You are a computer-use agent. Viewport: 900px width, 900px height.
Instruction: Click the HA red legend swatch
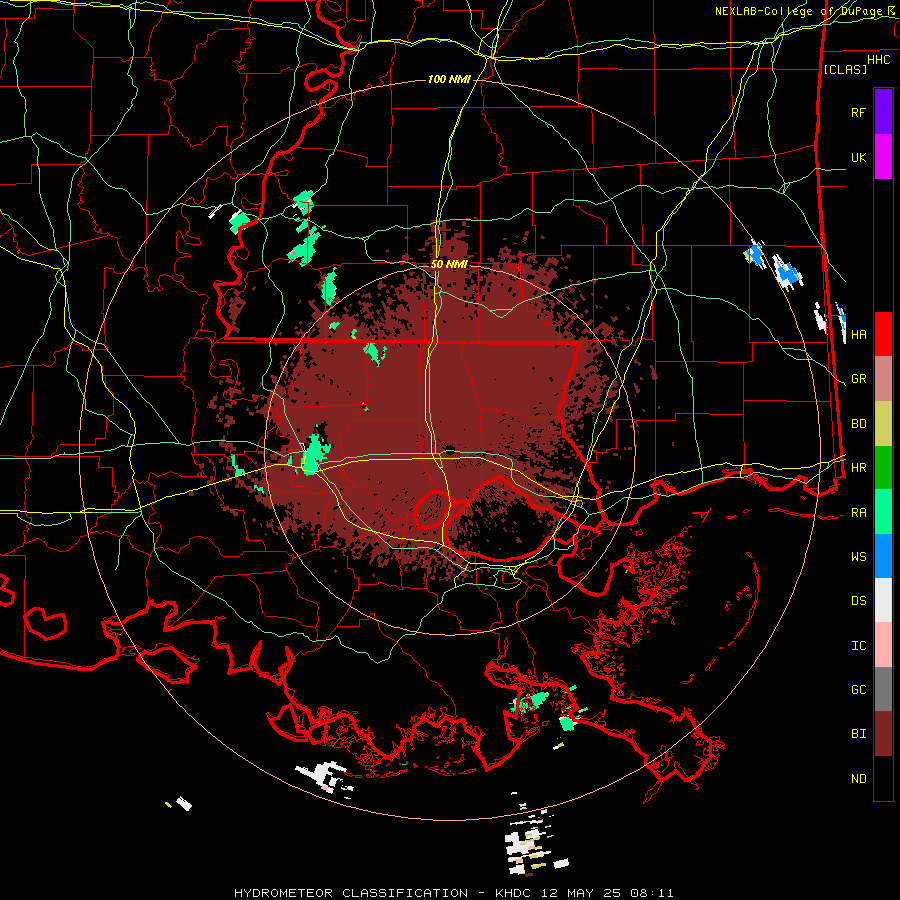[x=883, y=334]
